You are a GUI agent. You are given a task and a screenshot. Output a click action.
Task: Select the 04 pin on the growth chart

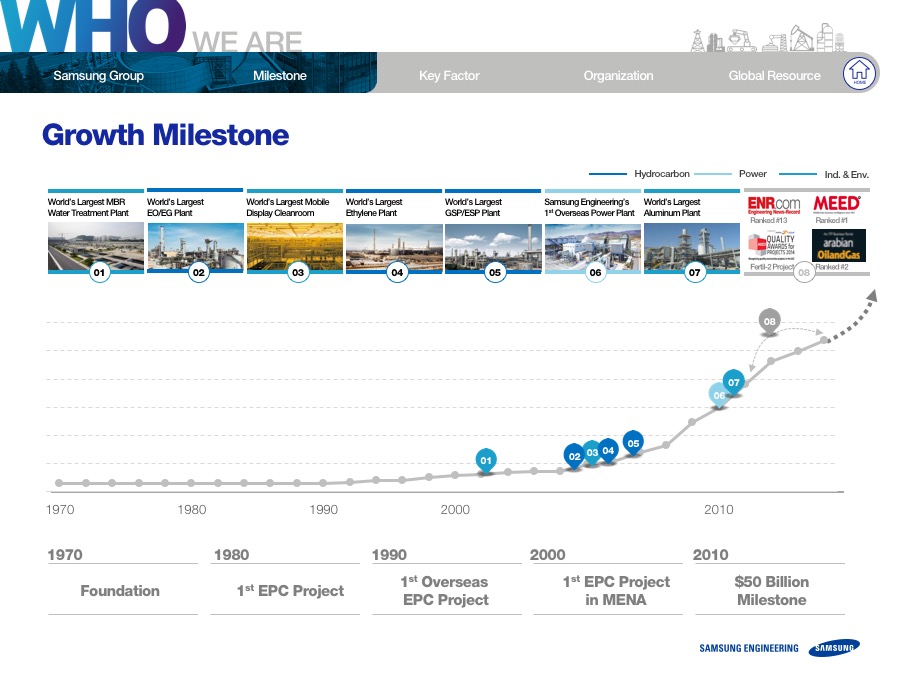click(x=608, y=451)
